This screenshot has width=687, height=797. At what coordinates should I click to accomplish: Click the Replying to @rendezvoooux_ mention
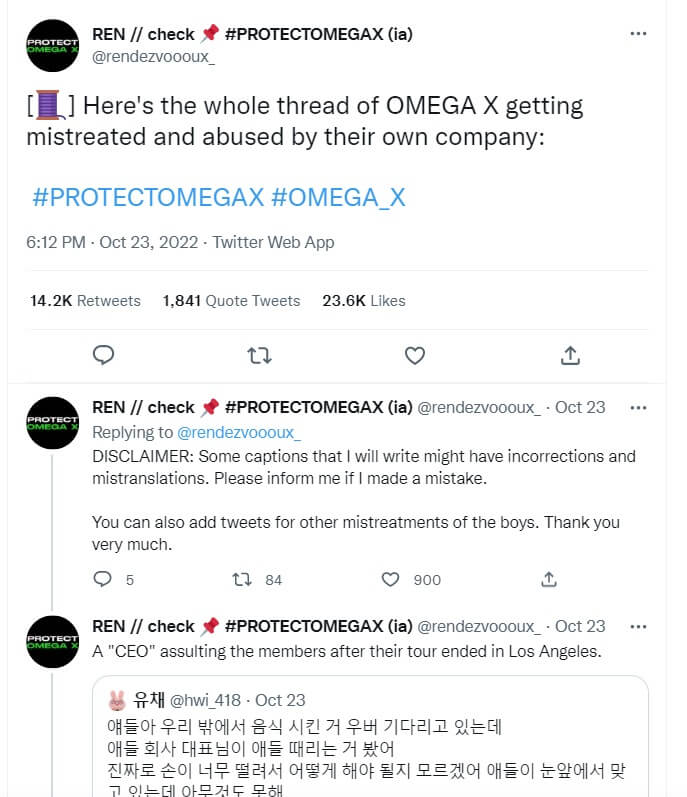click(239, 432)
